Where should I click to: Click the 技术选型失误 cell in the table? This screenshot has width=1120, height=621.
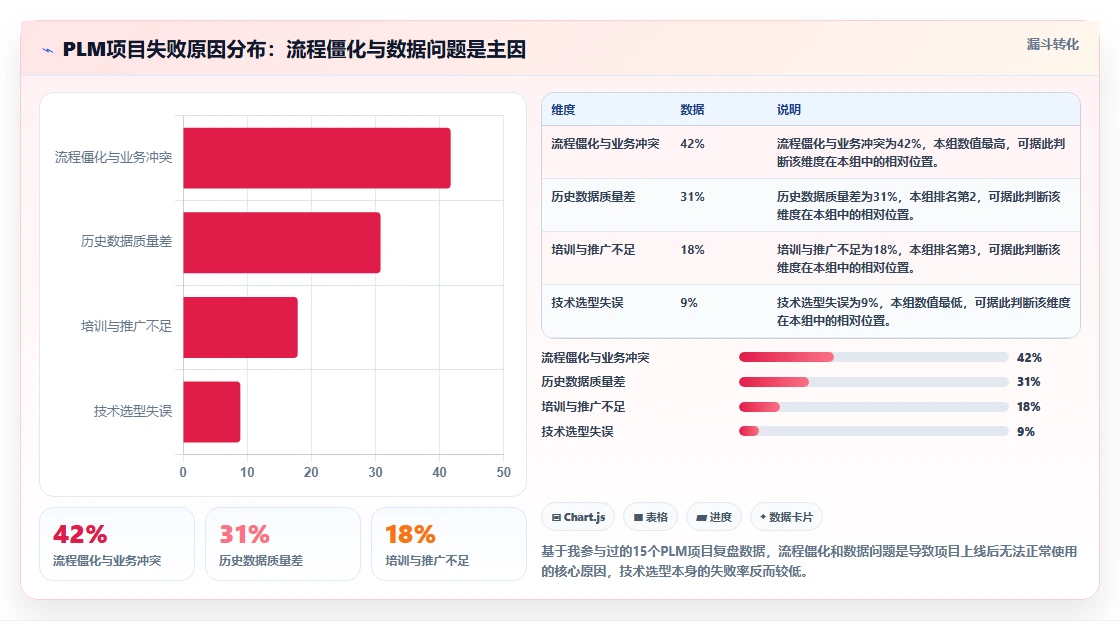point(587,302)
